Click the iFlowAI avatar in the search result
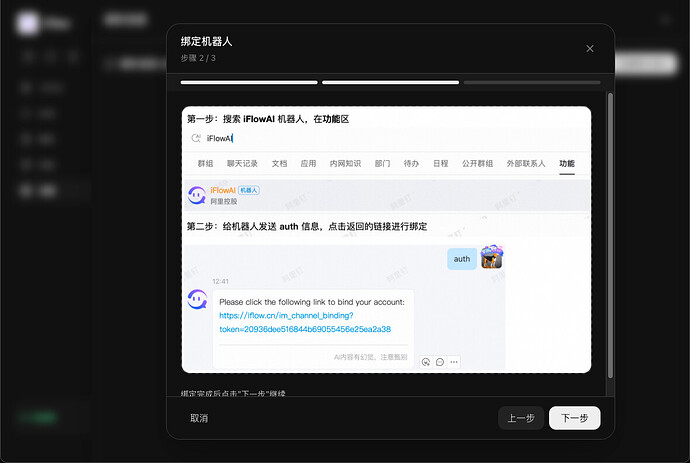The width and height of the screenshot is (690, 463). point(197,195)
